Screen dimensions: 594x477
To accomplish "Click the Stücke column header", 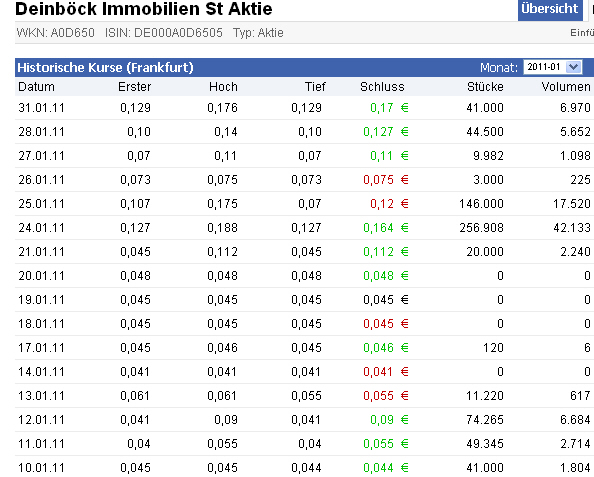I will (x=485, y=87).
